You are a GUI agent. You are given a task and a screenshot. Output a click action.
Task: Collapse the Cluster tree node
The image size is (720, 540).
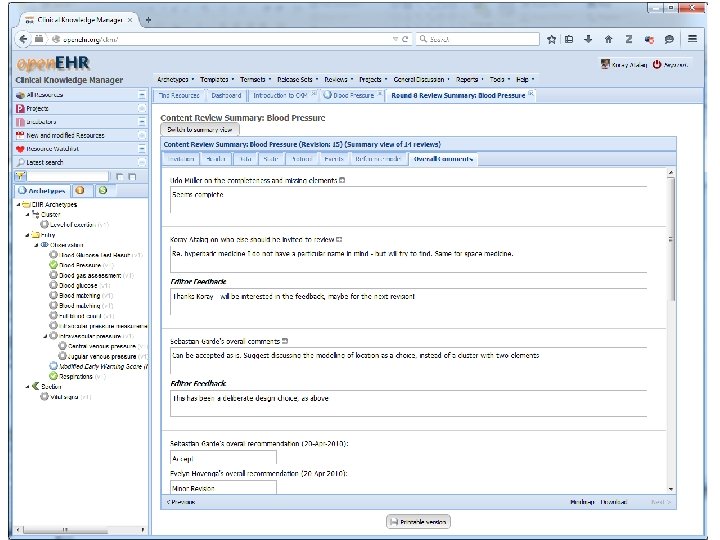click(x=27, y=214)
